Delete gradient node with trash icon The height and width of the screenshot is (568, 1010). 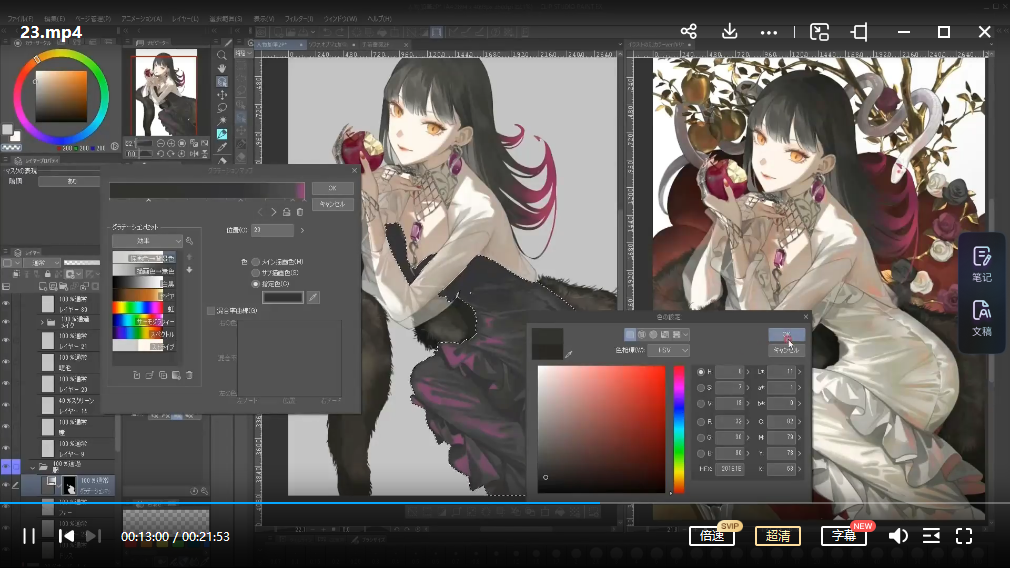coord(300,212)
